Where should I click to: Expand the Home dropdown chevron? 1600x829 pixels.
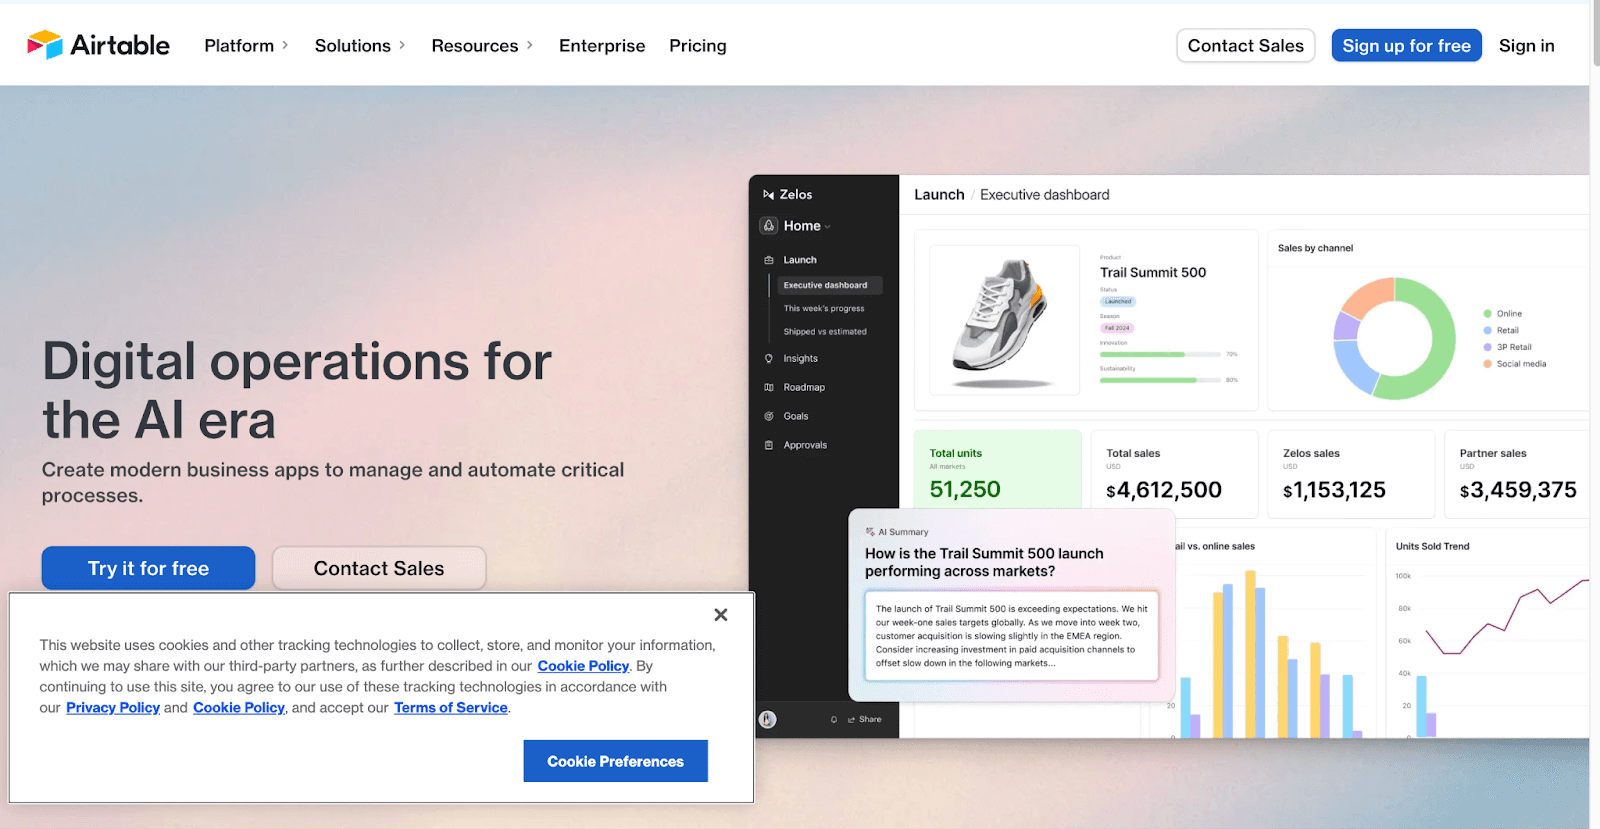click(828, 227)
